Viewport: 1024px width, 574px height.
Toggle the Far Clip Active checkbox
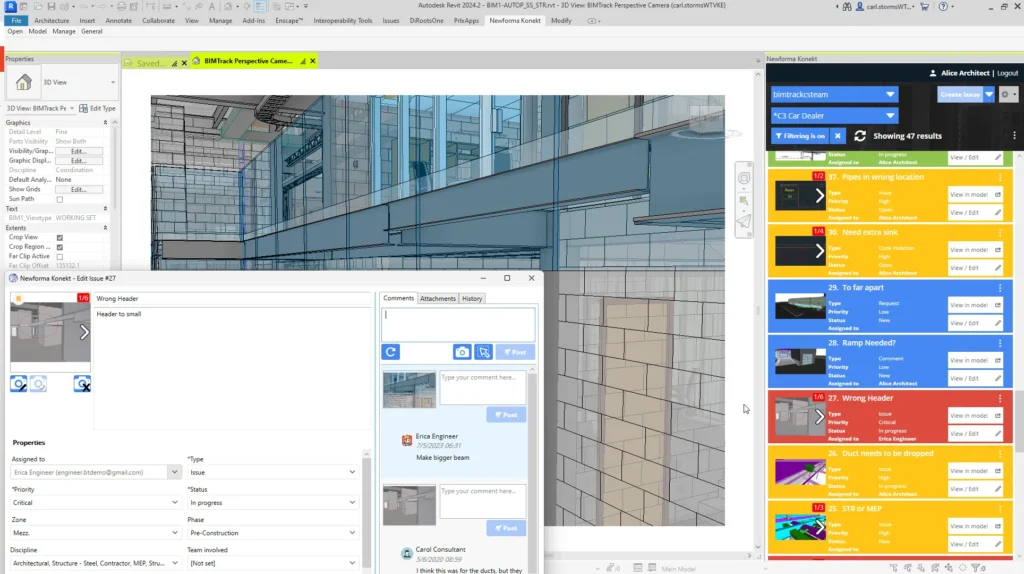pyautogui.click(x=60, y=256)
